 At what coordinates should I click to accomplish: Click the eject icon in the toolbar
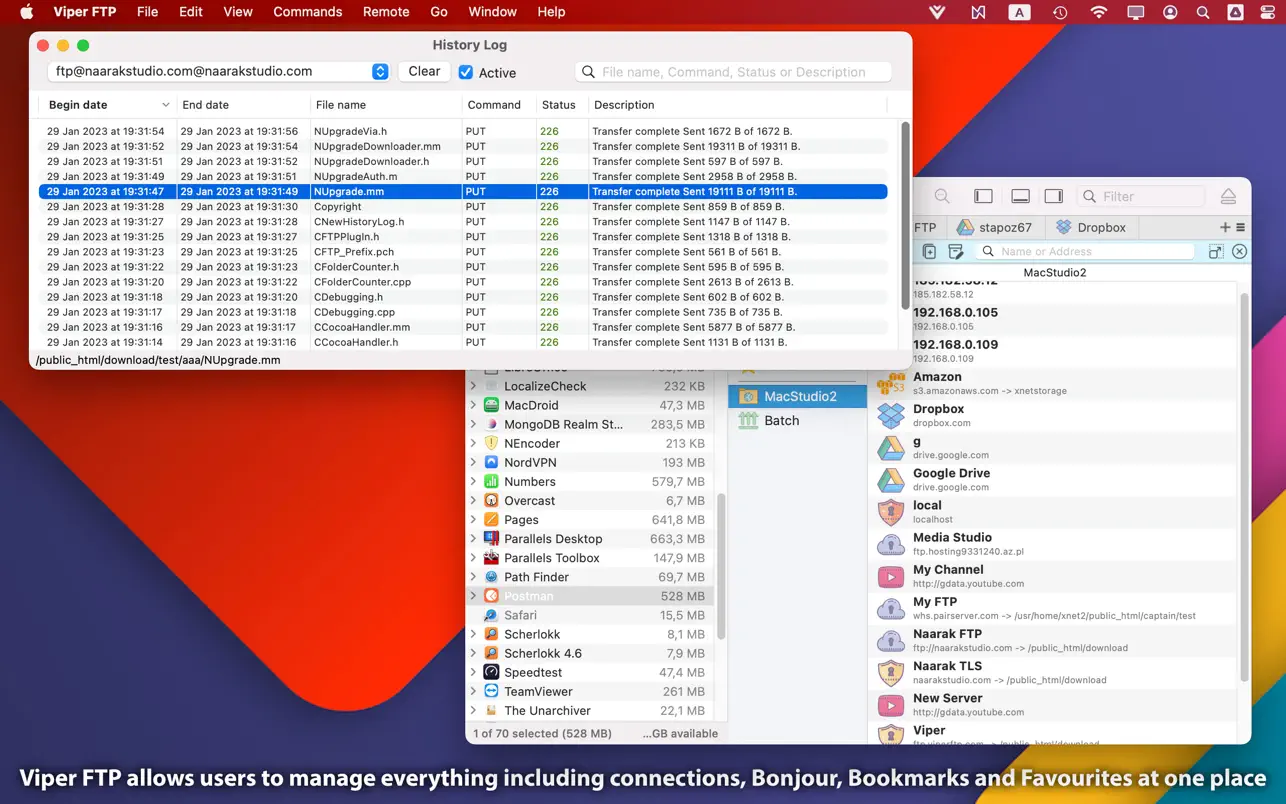tap(1228, 197)
